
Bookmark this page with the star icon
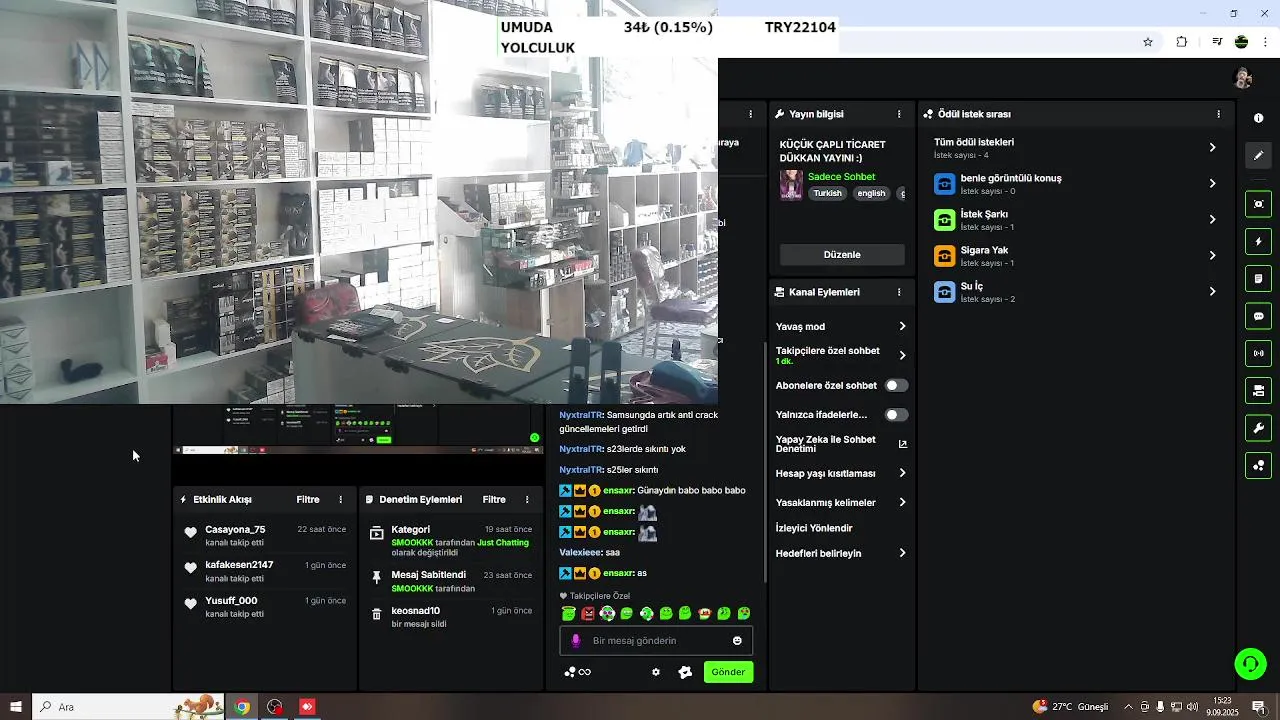coord(1148,42)
